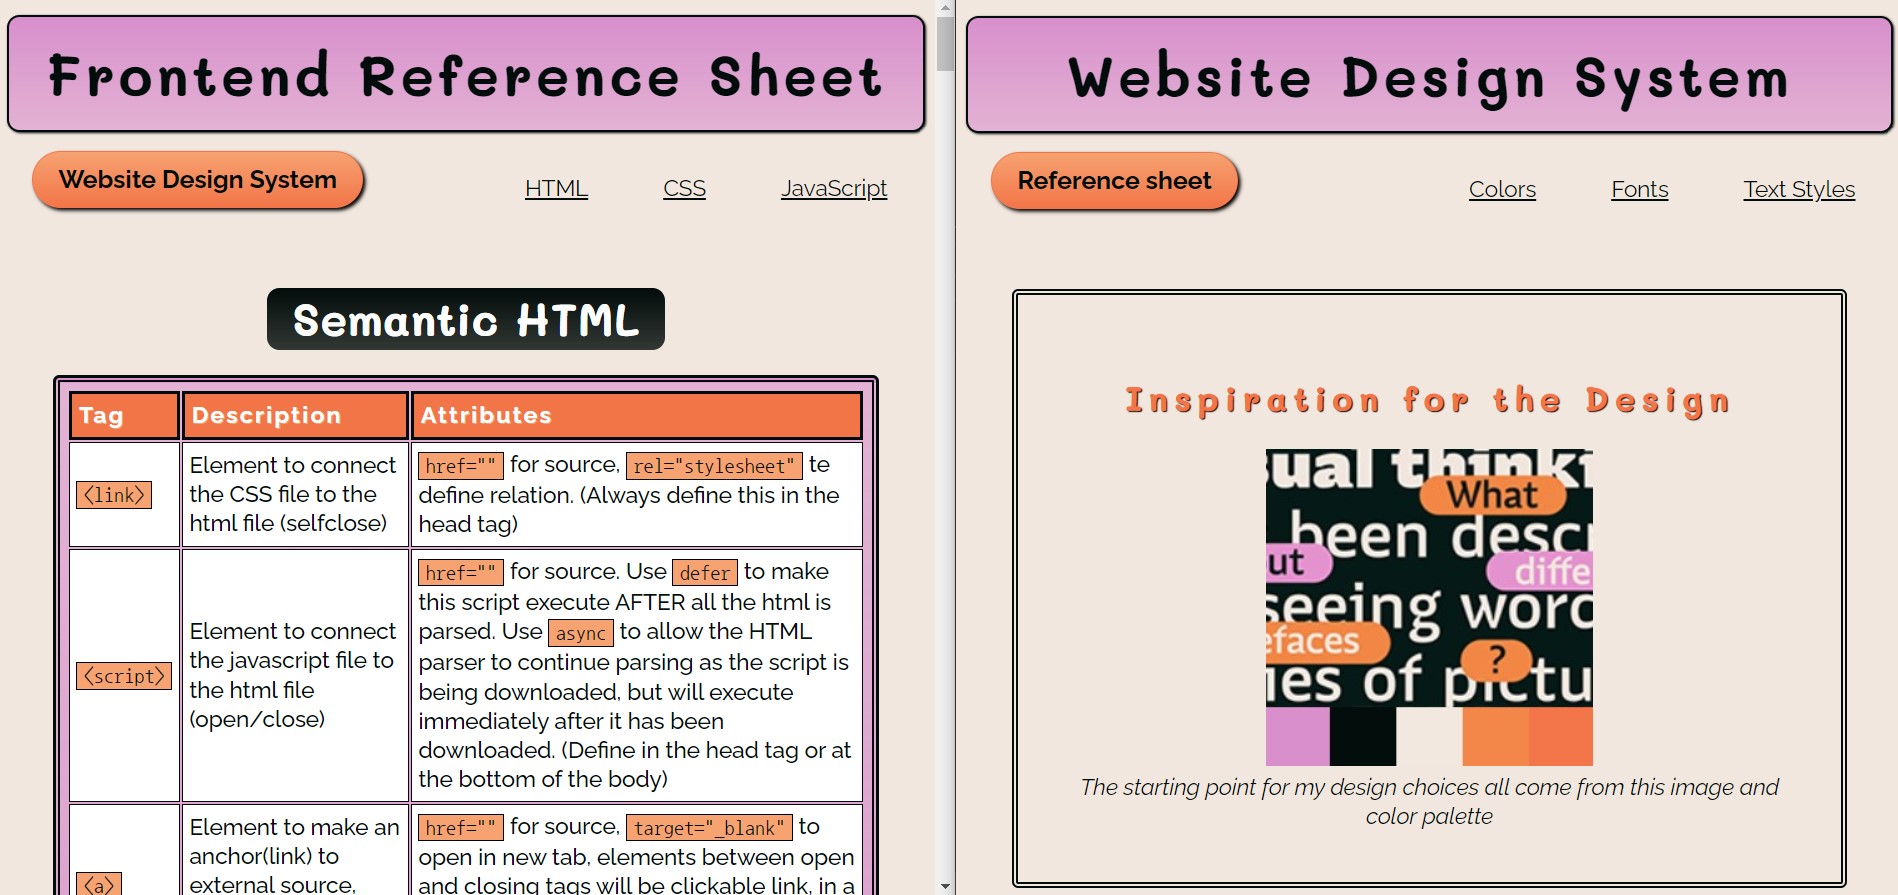Click the rel="stylesheet" code snippet
The width and height of the screenshot is (1898, 895).
pyautogui.click(x=714, y=466)
